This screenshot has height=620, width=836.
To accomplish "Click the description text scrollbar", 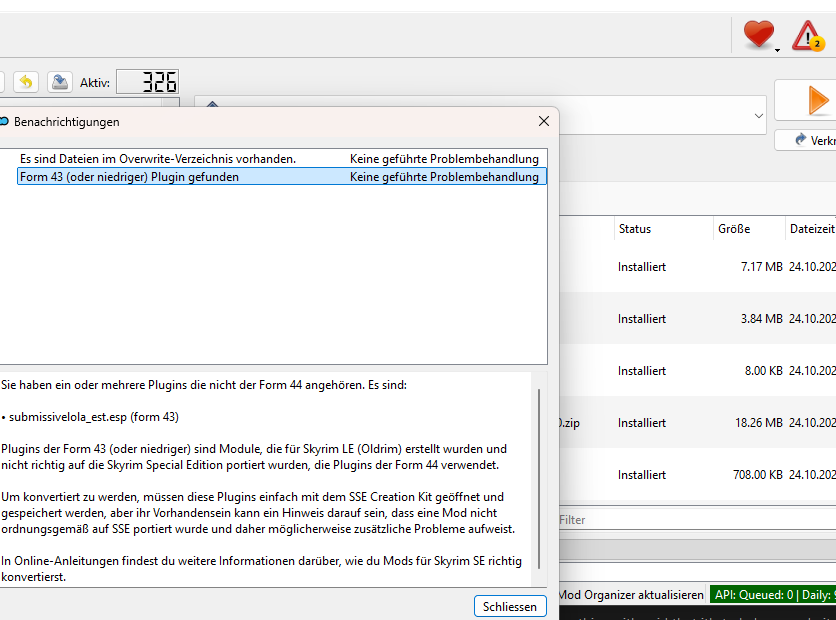I will point(539,478).
